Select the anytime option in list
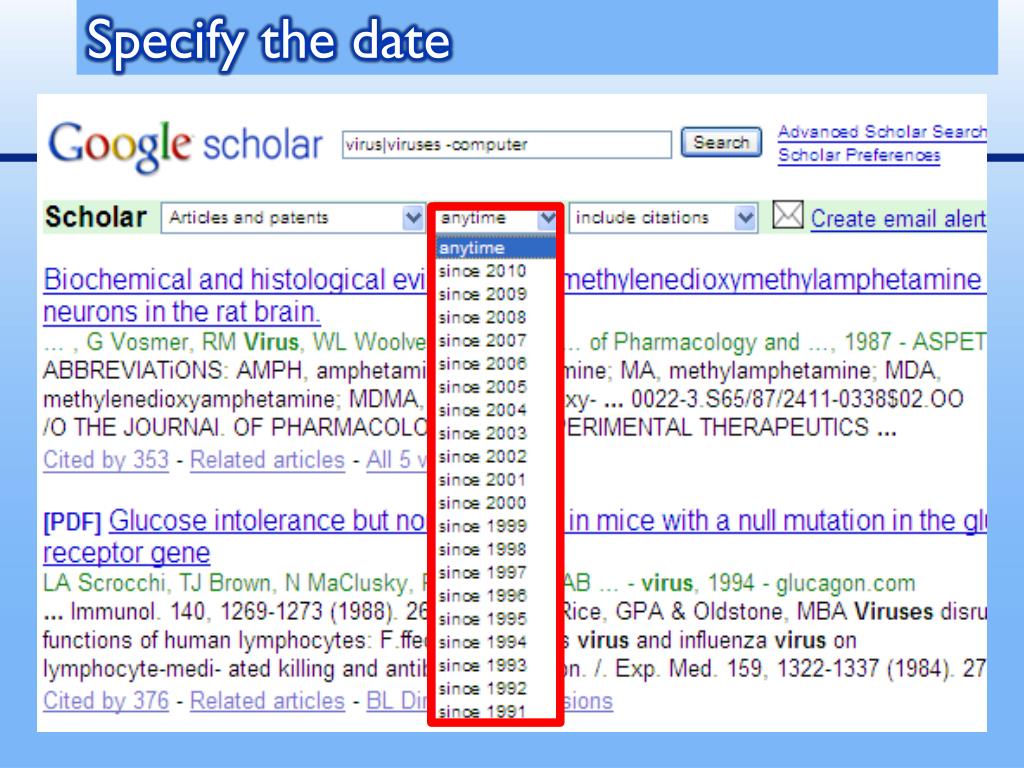1024x768 pixels. click(x=496, y=248)
